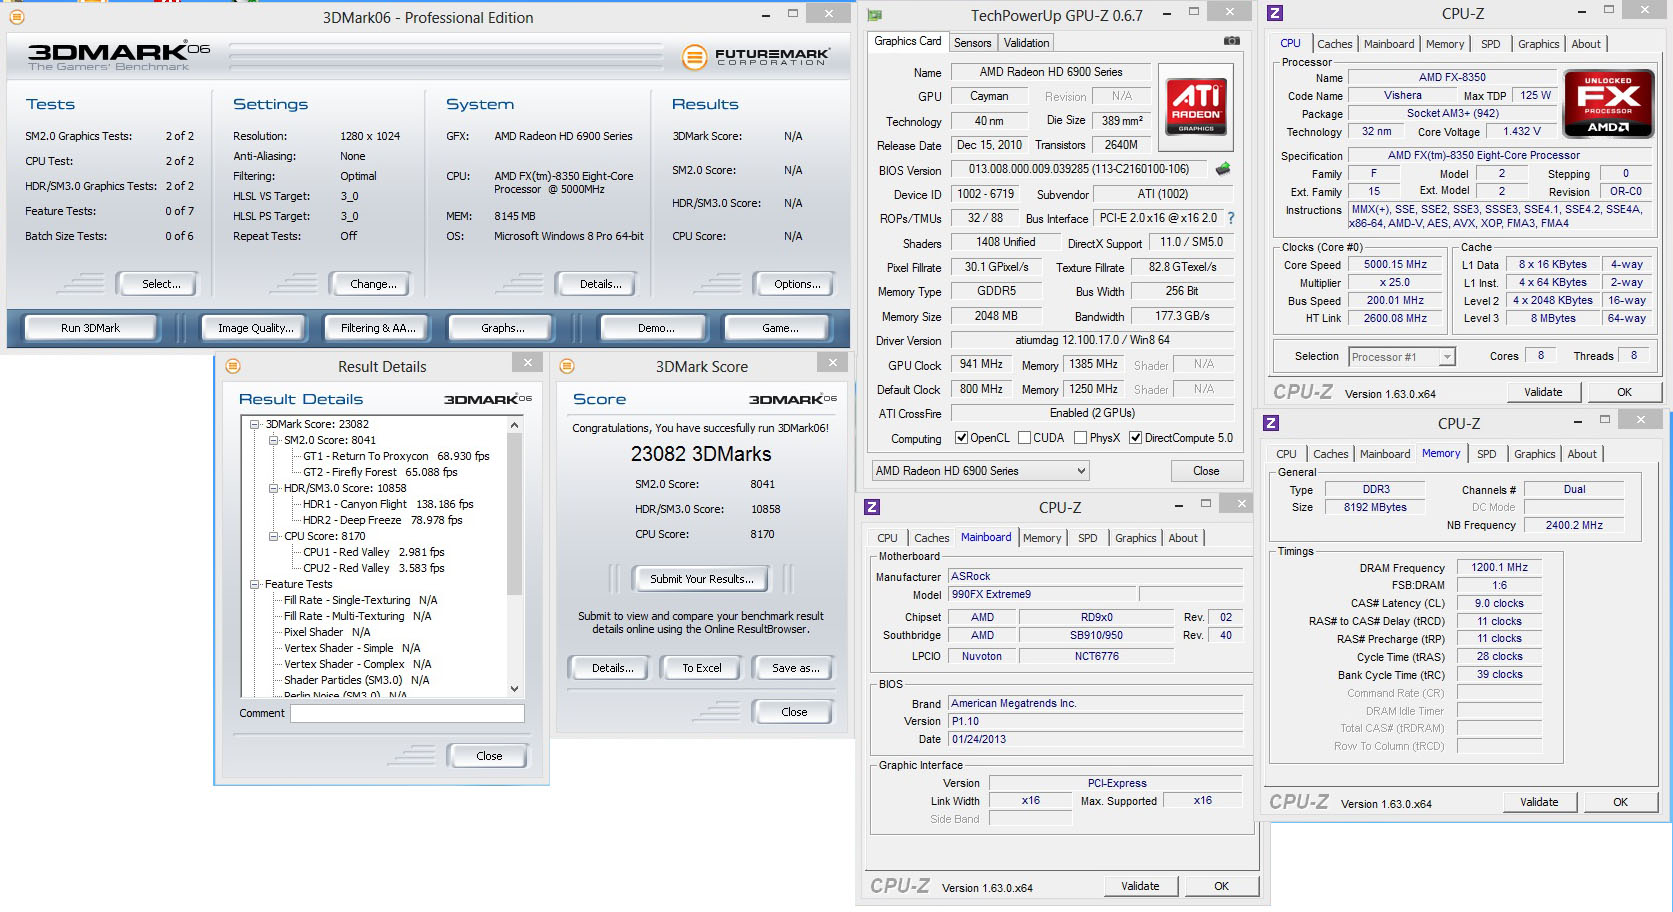Open the AMD Radeon HD 6900 Series dropdown
1673x912 pixels.
click(980, 471)
